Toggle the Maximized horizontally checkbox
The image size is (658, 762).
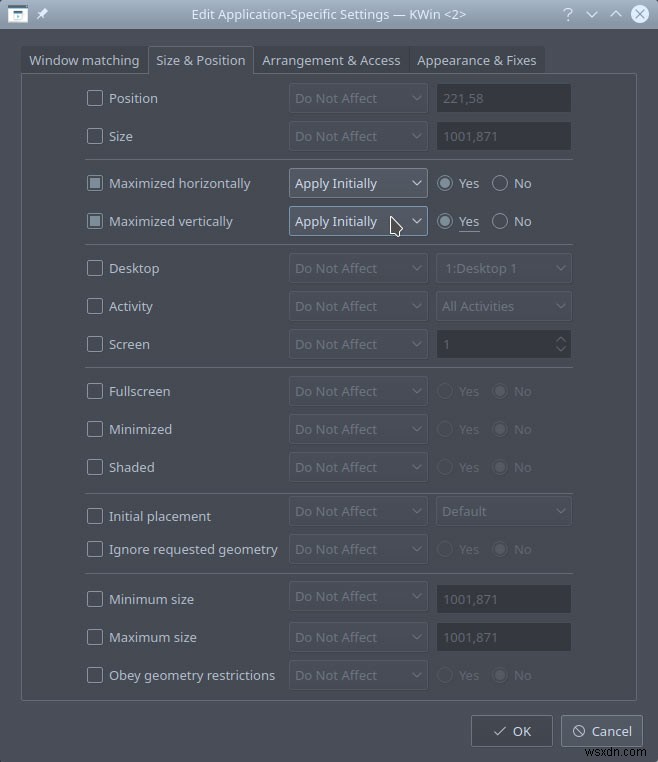click(x=95, y=183)
